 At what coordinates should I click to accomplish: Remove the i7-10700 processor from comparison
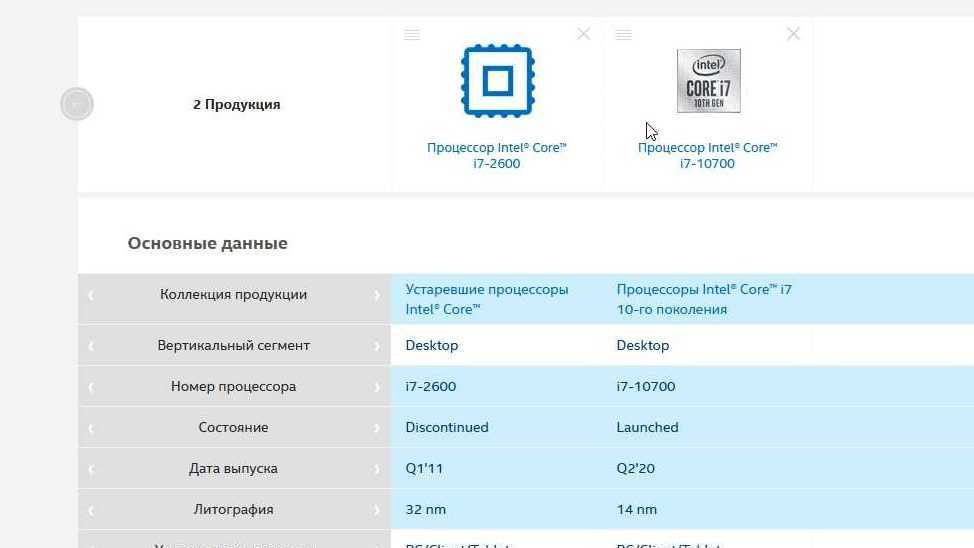point(793,34)
